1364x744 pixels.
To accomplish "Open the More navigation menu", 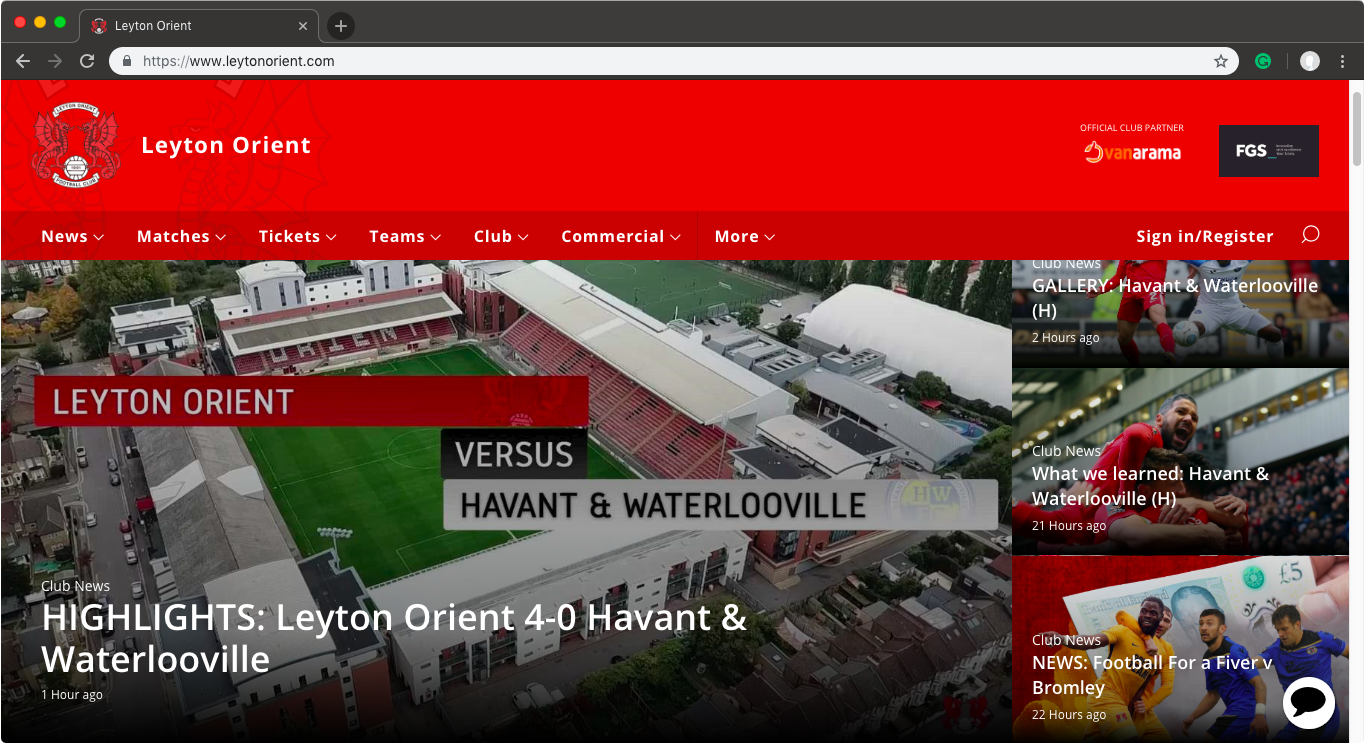I will (745, 236).
